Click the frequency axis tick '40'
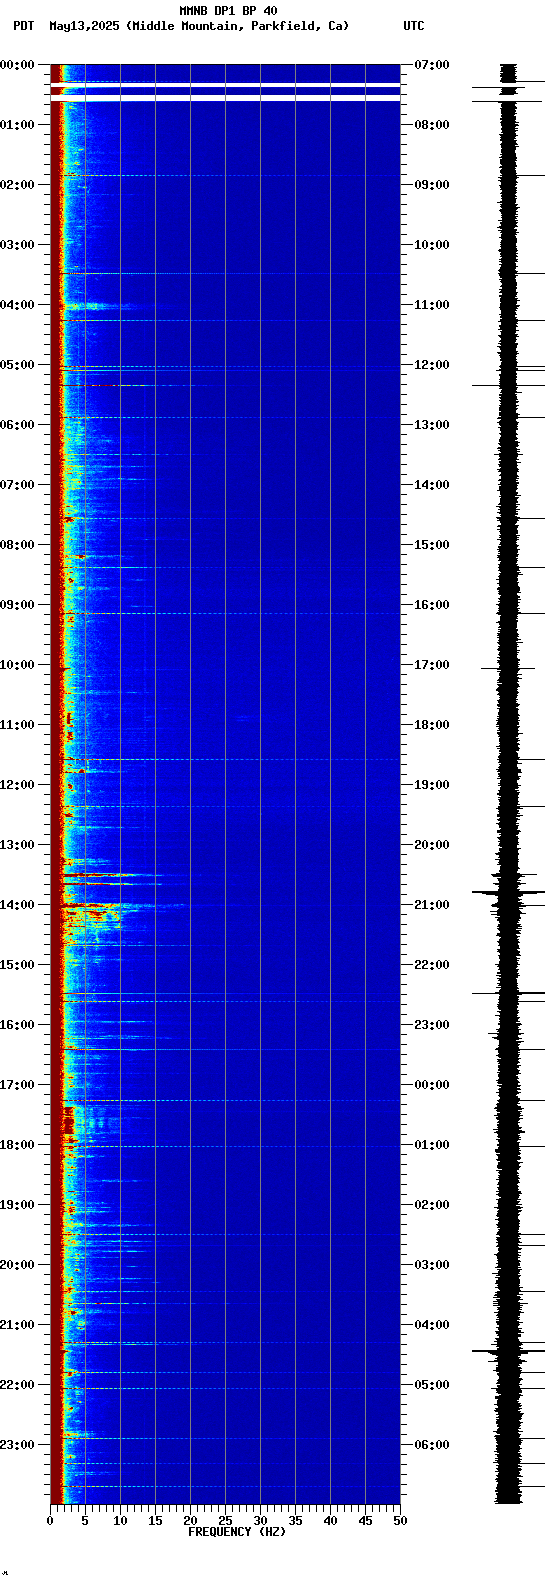The width and height of the screenshot is (552, 1584). [330, 1521]
